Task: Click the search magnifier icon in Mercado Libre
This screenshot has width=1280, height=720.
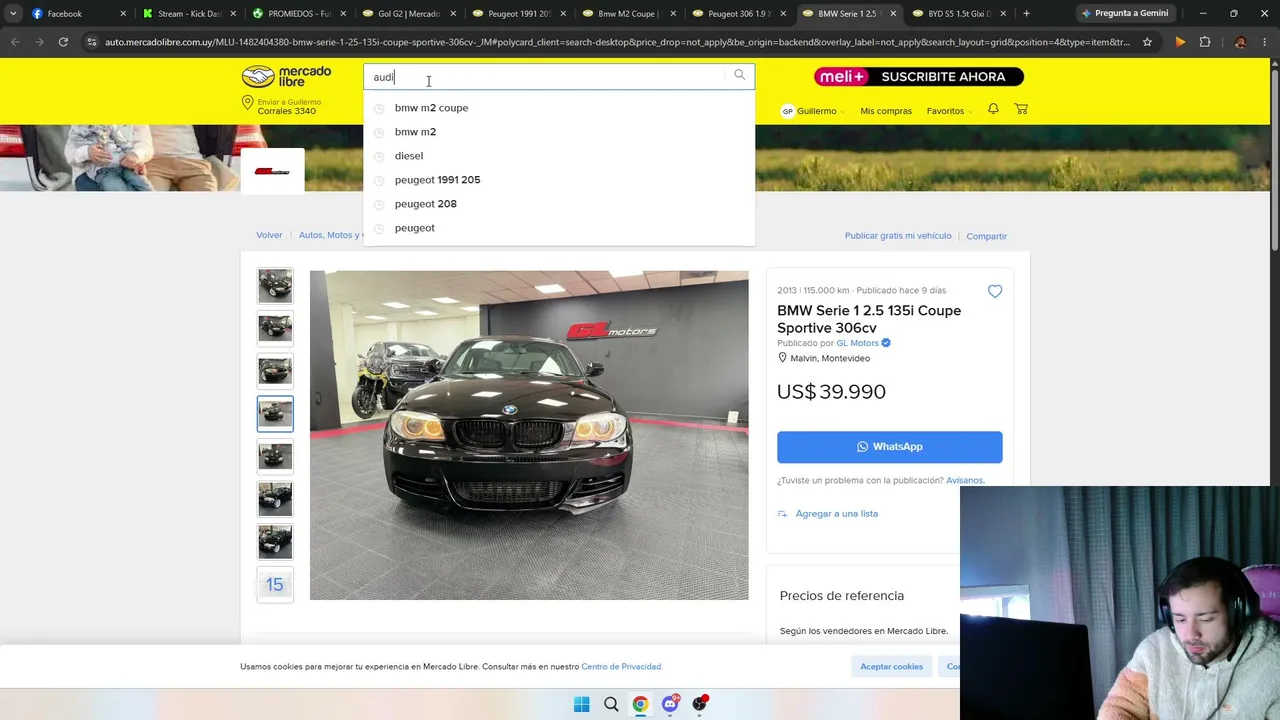Action: 739,75
